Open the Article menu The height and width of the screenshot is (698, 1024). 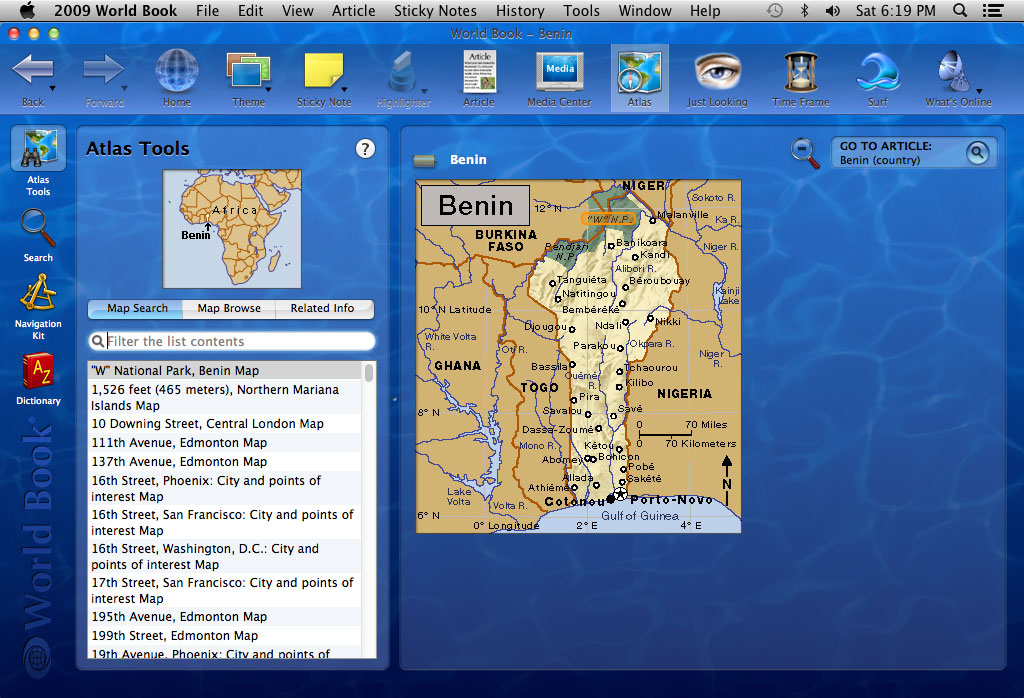(353, 10)
